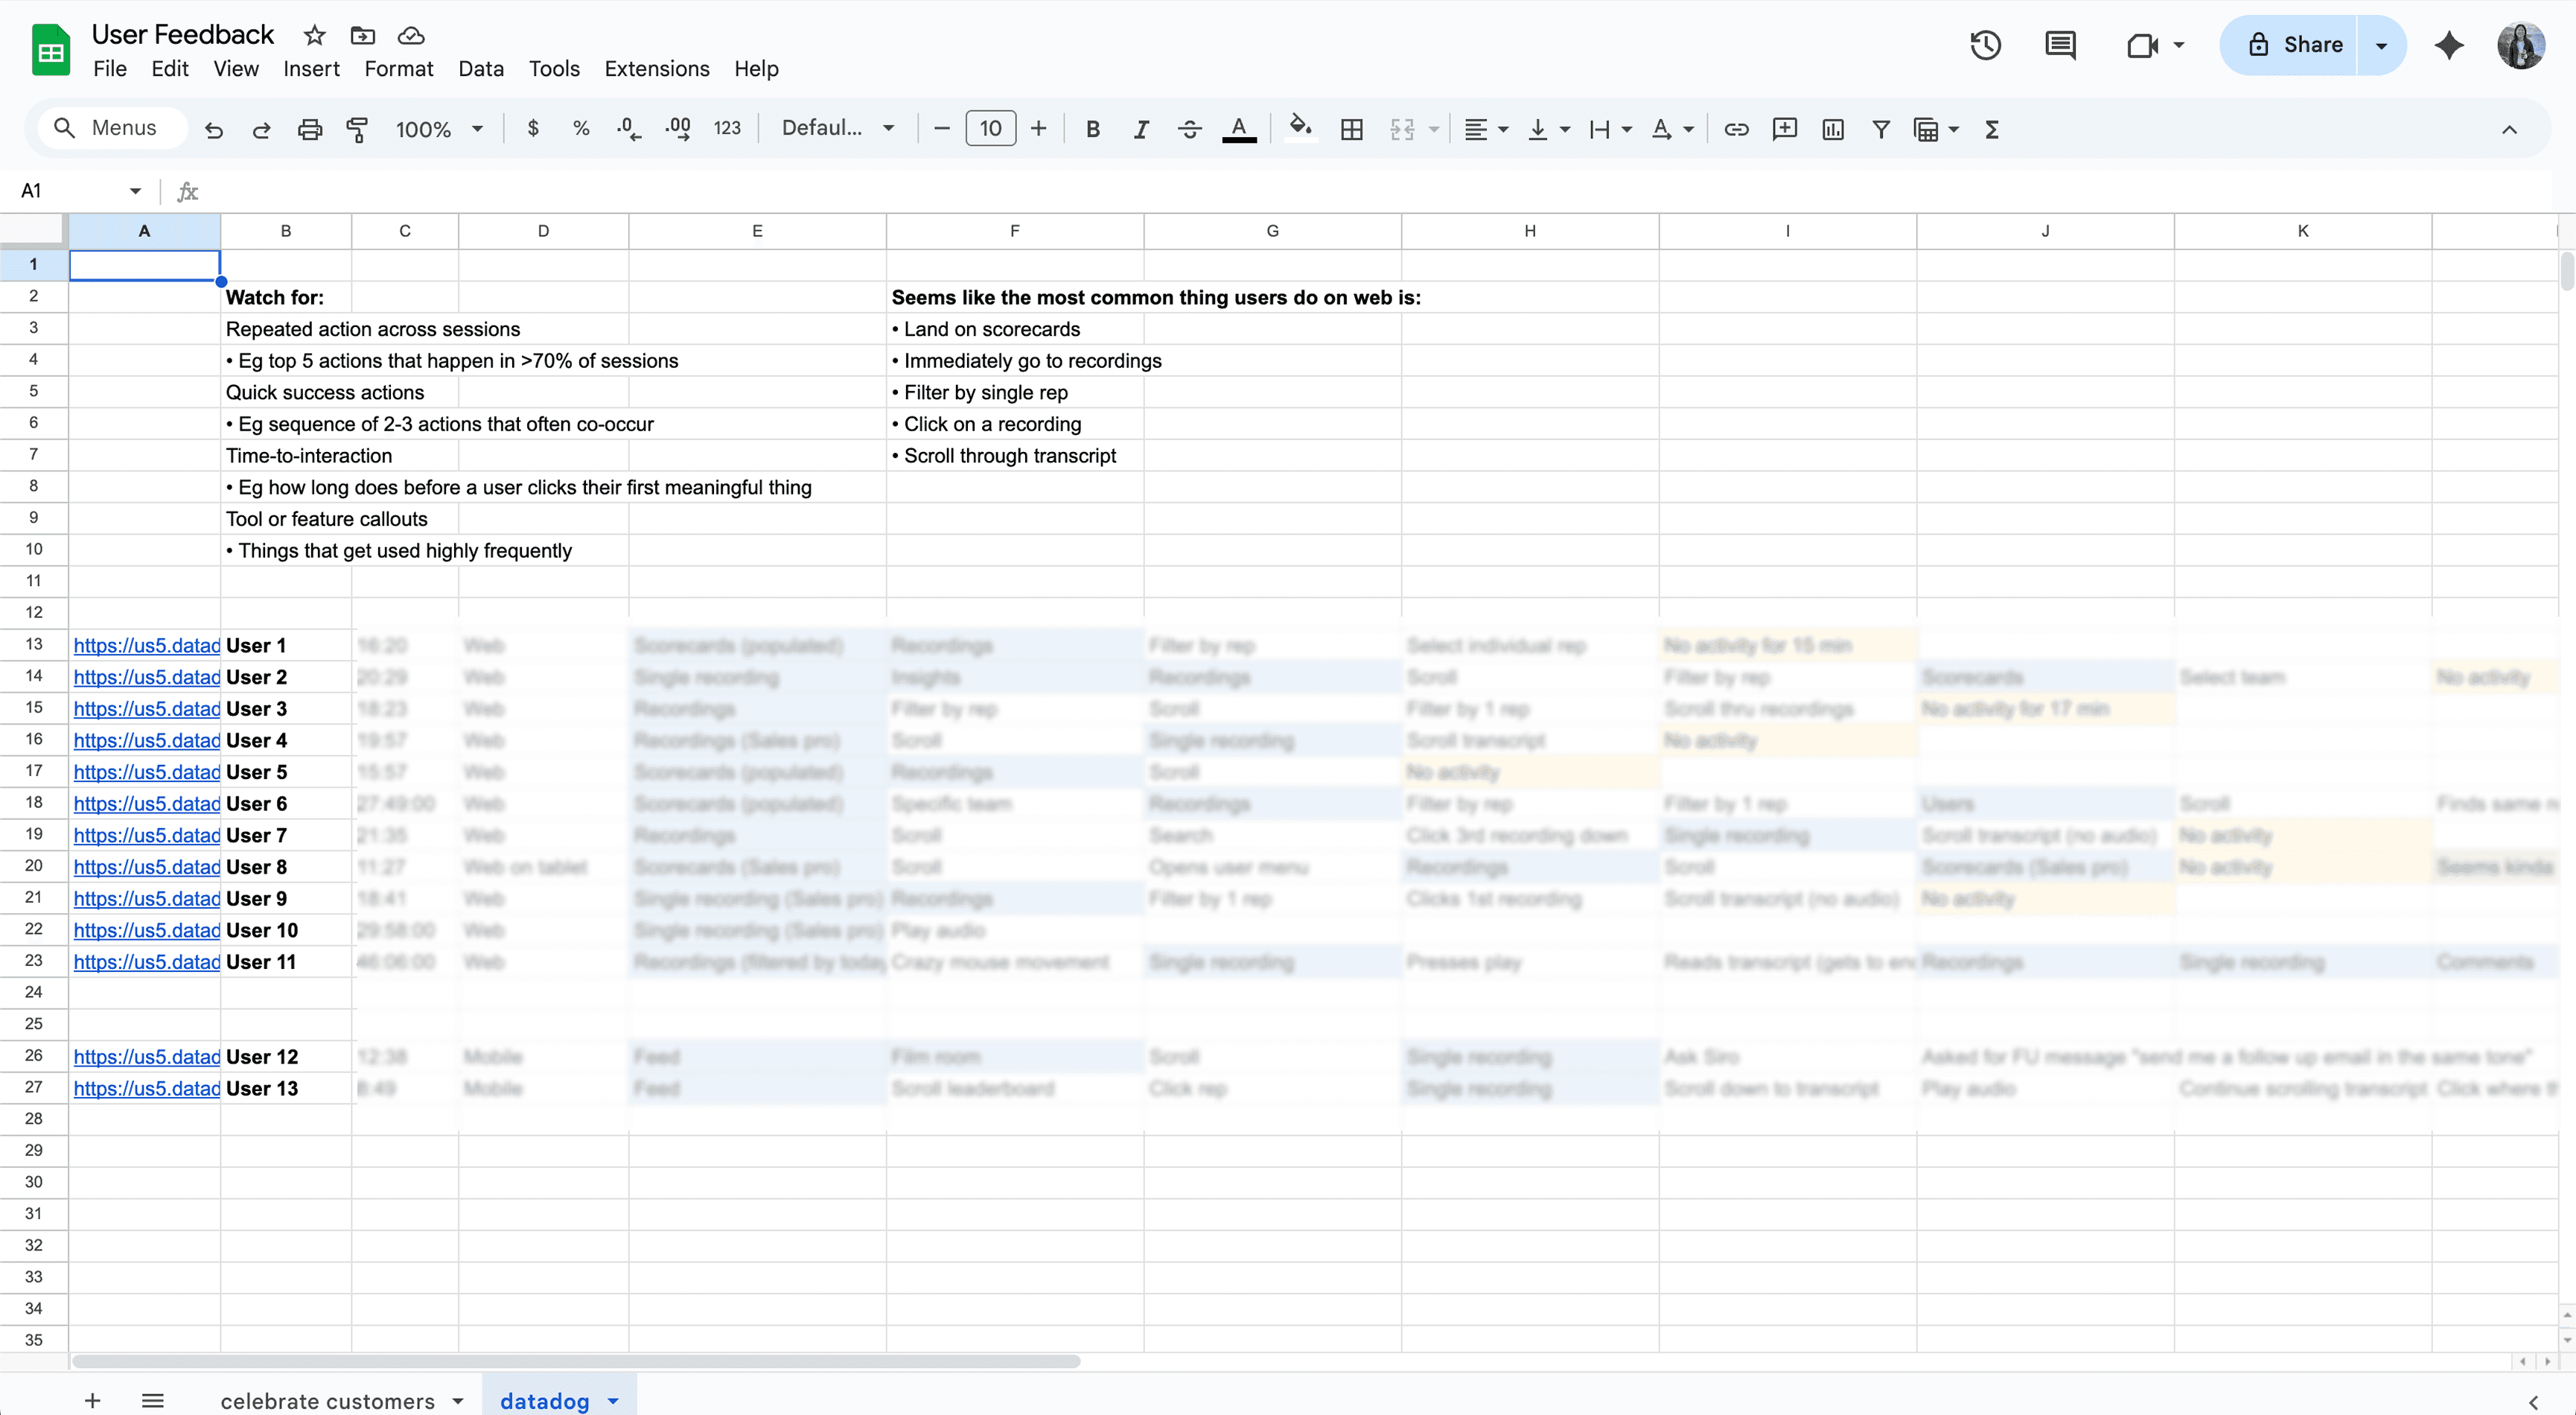Open the Extensions menu
Screen dimensions: 2576x1415
coord(656,69)
